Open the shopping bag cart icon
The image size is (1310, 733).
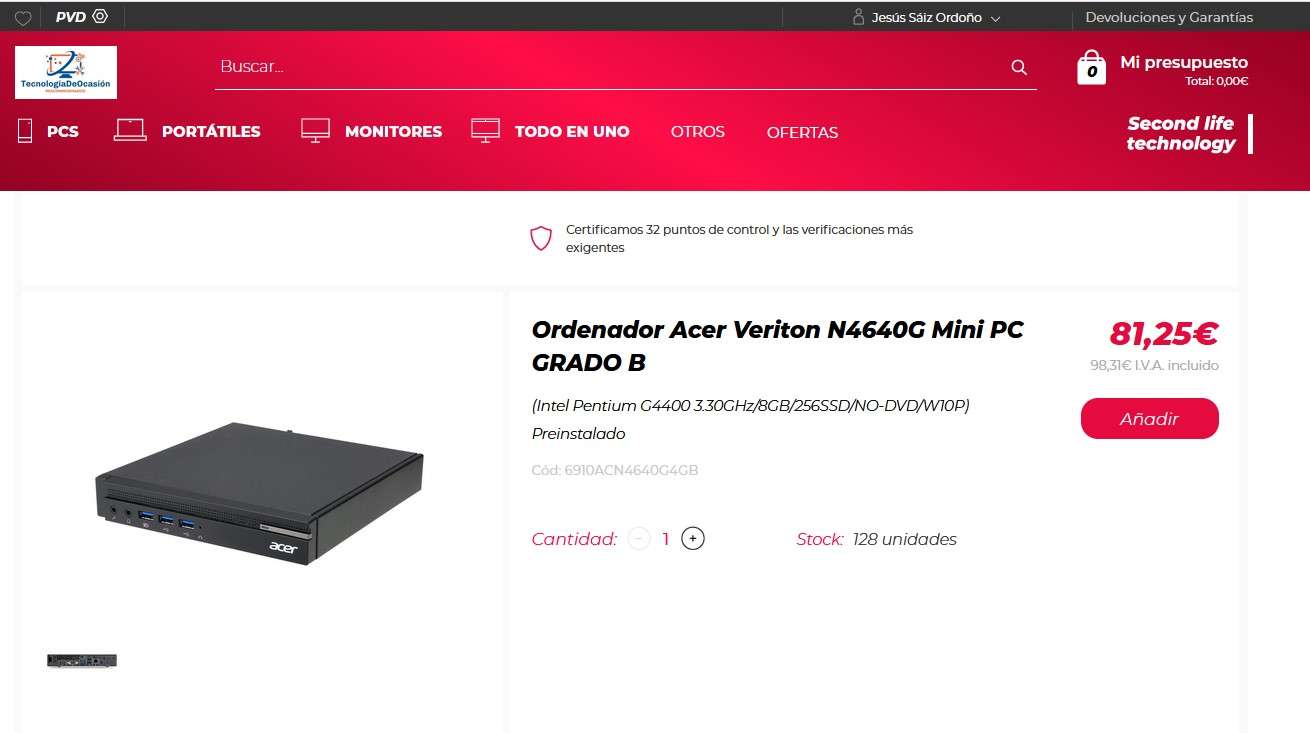click(x=1091, y=67)
